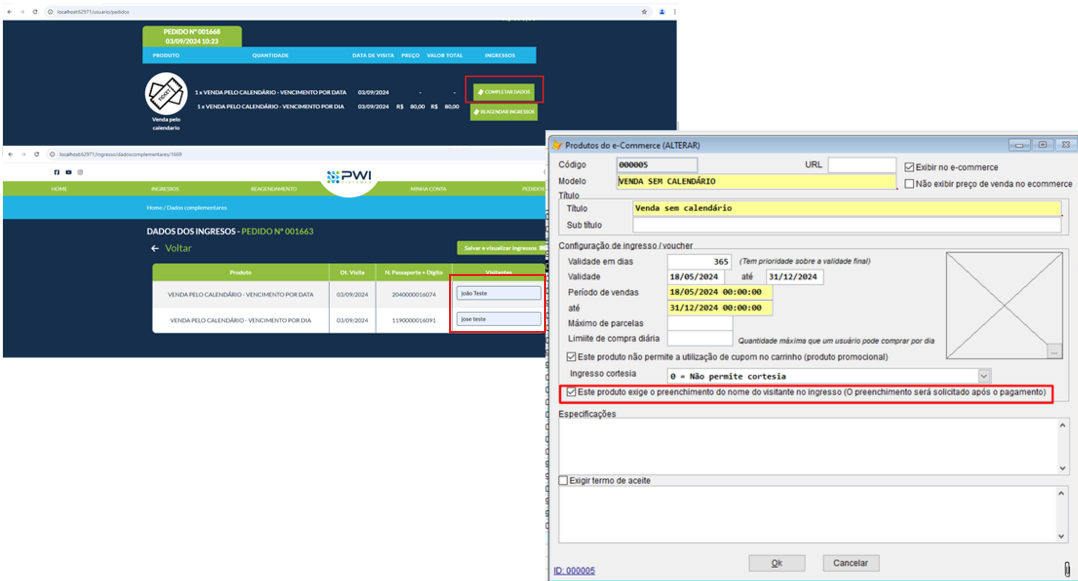Viewport: 1078px width, 581px height.
Task: Click the image browse "..." button
Action: pos(1053,351)
